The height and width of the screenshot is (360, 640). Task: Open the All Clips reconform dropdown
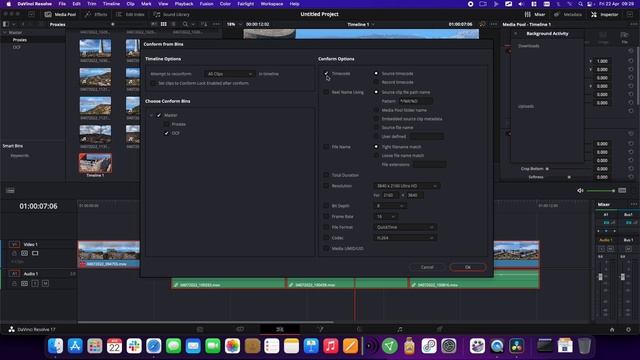pos(229,74)
